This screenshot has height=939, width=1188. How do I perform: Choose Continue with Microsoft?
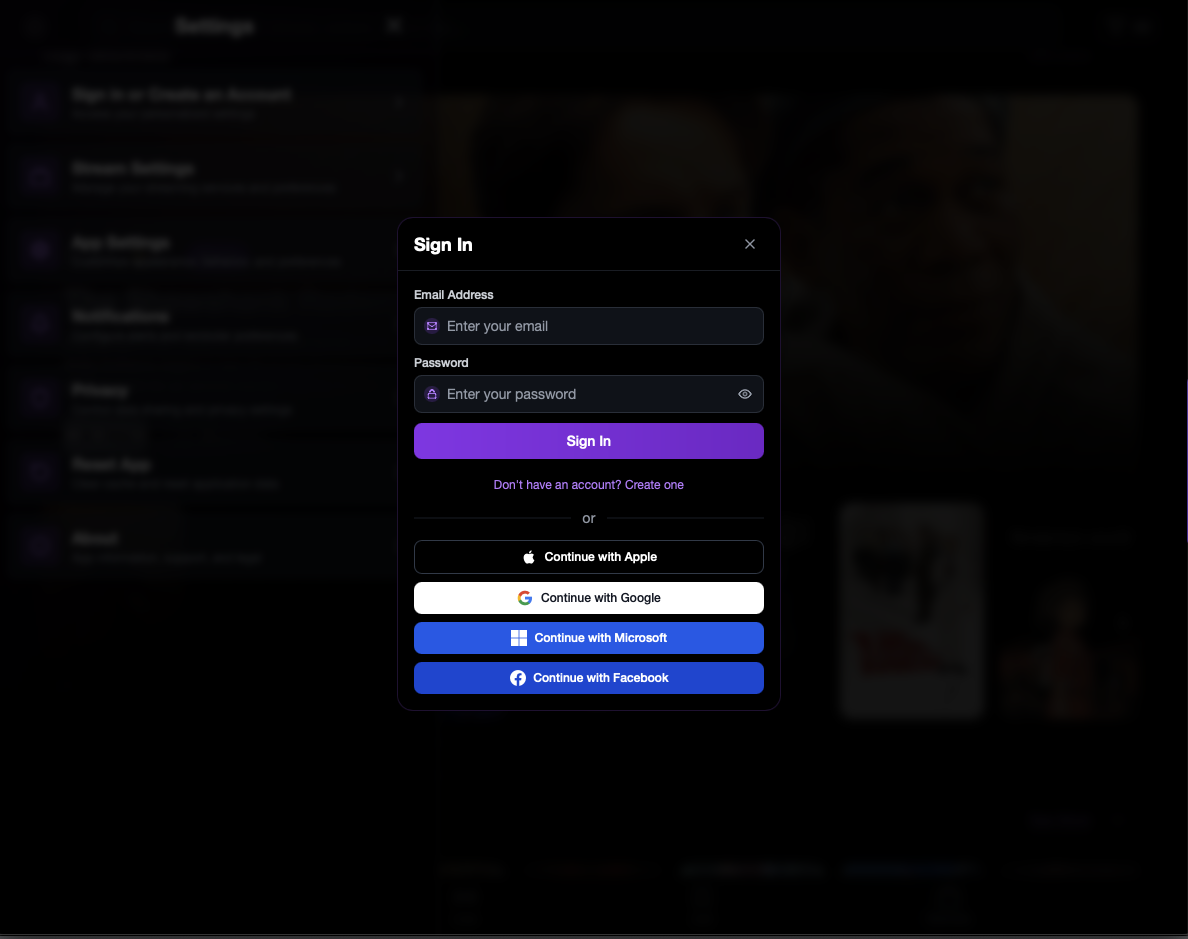[589, 638]
